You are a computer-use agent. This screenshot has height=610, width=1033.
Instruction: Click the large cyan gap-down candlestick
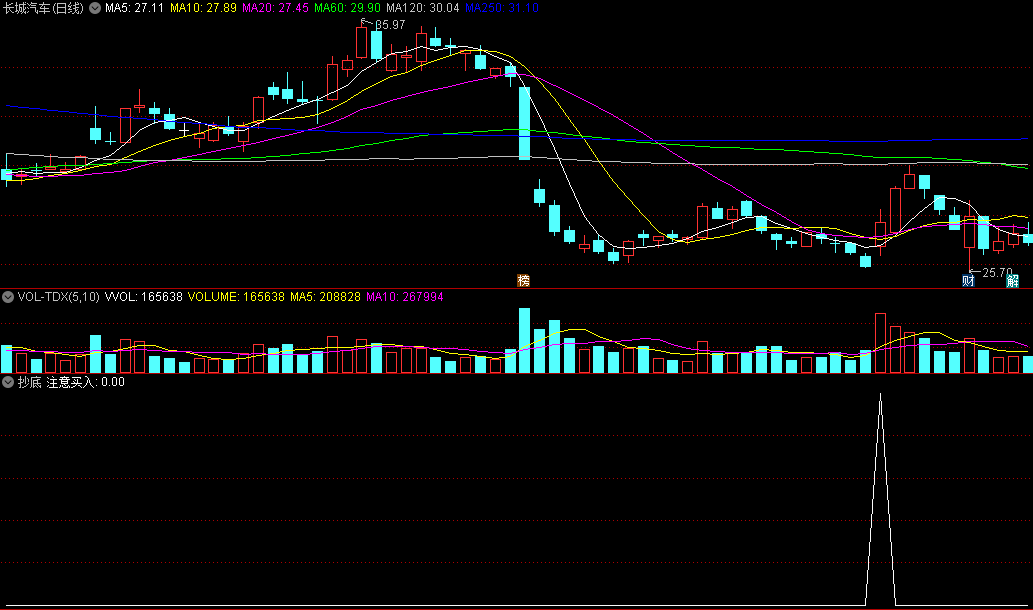tap(524, 123)
